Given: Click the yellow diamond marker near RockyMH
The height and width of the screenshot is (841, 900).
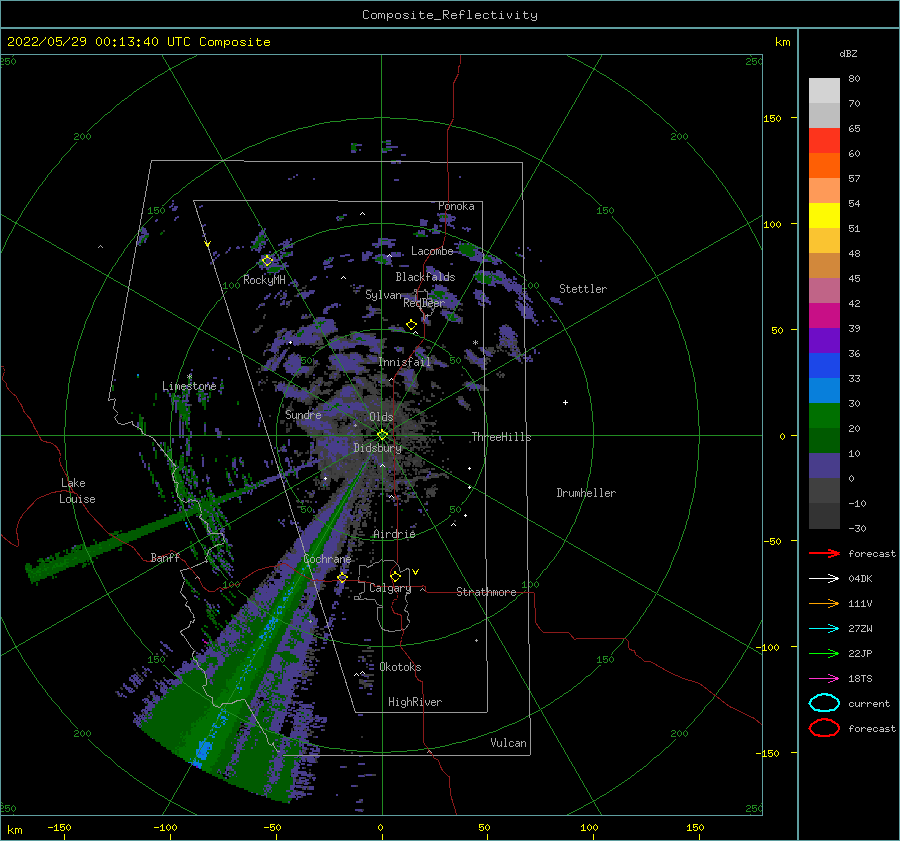Looking at the screenshot, I should click(x=267, y=261).
